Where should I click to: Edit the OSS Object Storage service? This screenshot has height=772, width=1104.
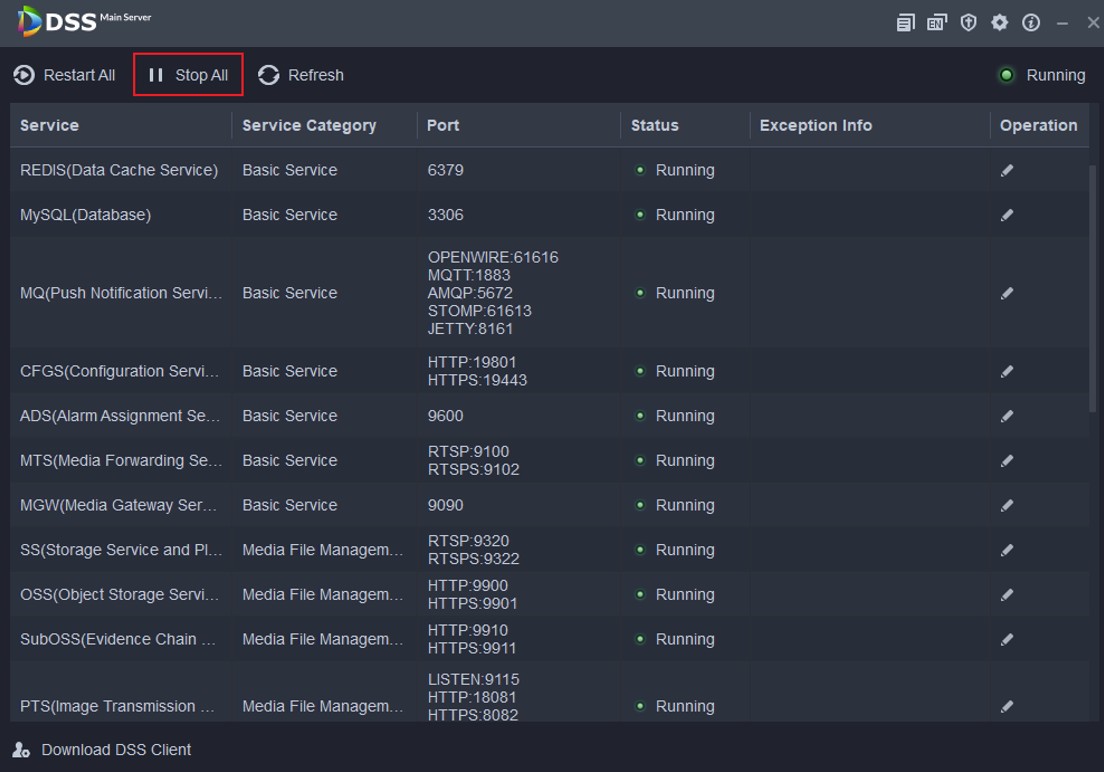[x=1007, y=595]
